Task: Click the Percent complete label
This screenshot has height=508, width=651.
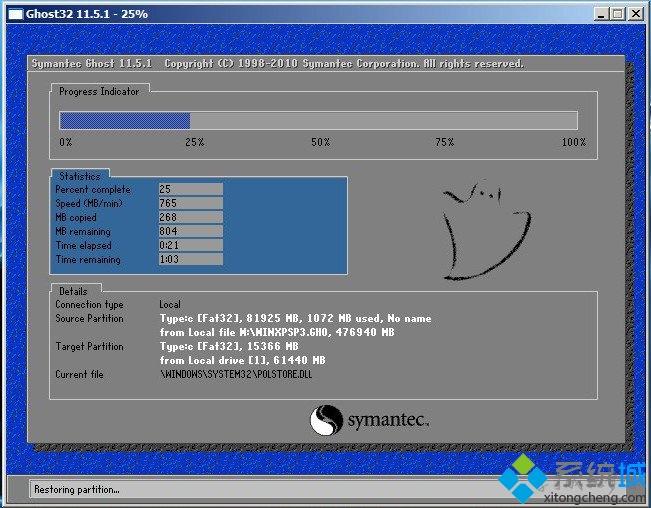Action: pyautogui.click(x=93, y=190)
